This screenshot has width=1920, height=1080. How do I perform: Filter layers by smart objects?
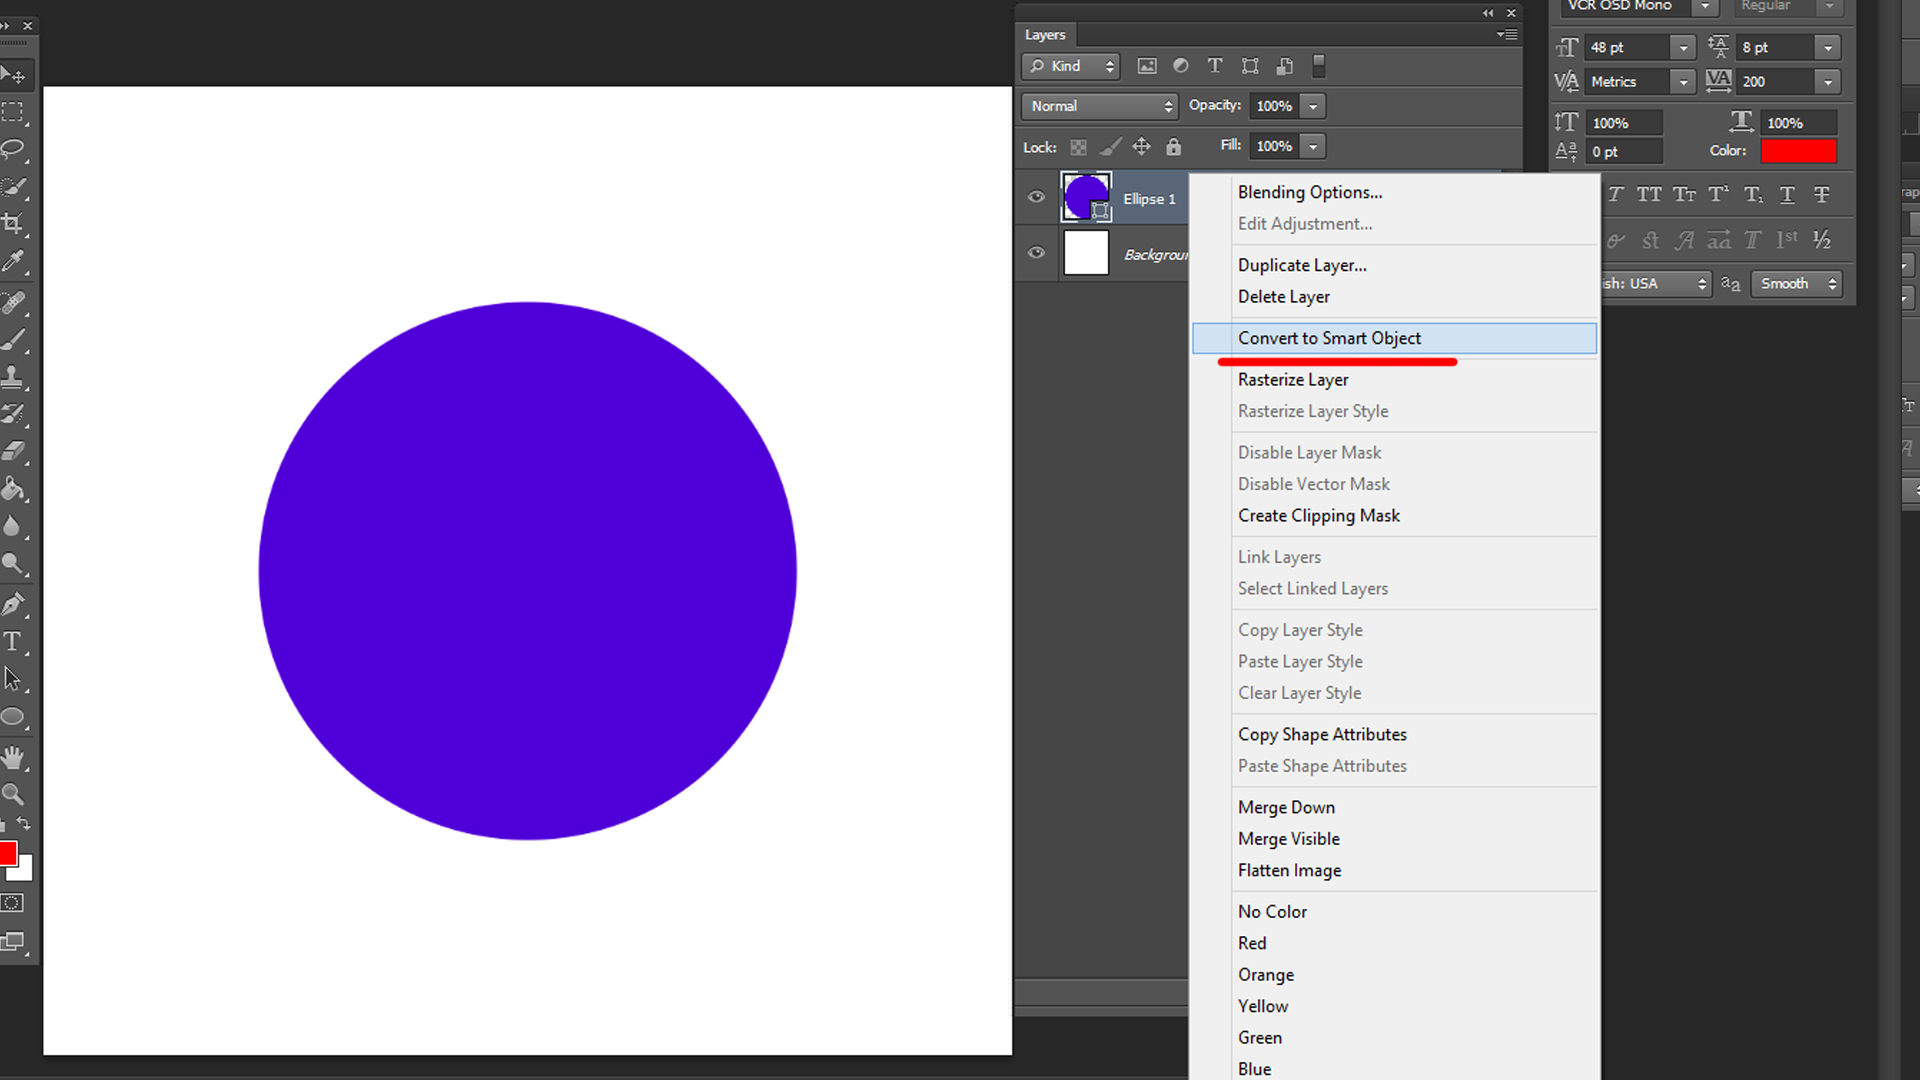[x=1285, y=66]
